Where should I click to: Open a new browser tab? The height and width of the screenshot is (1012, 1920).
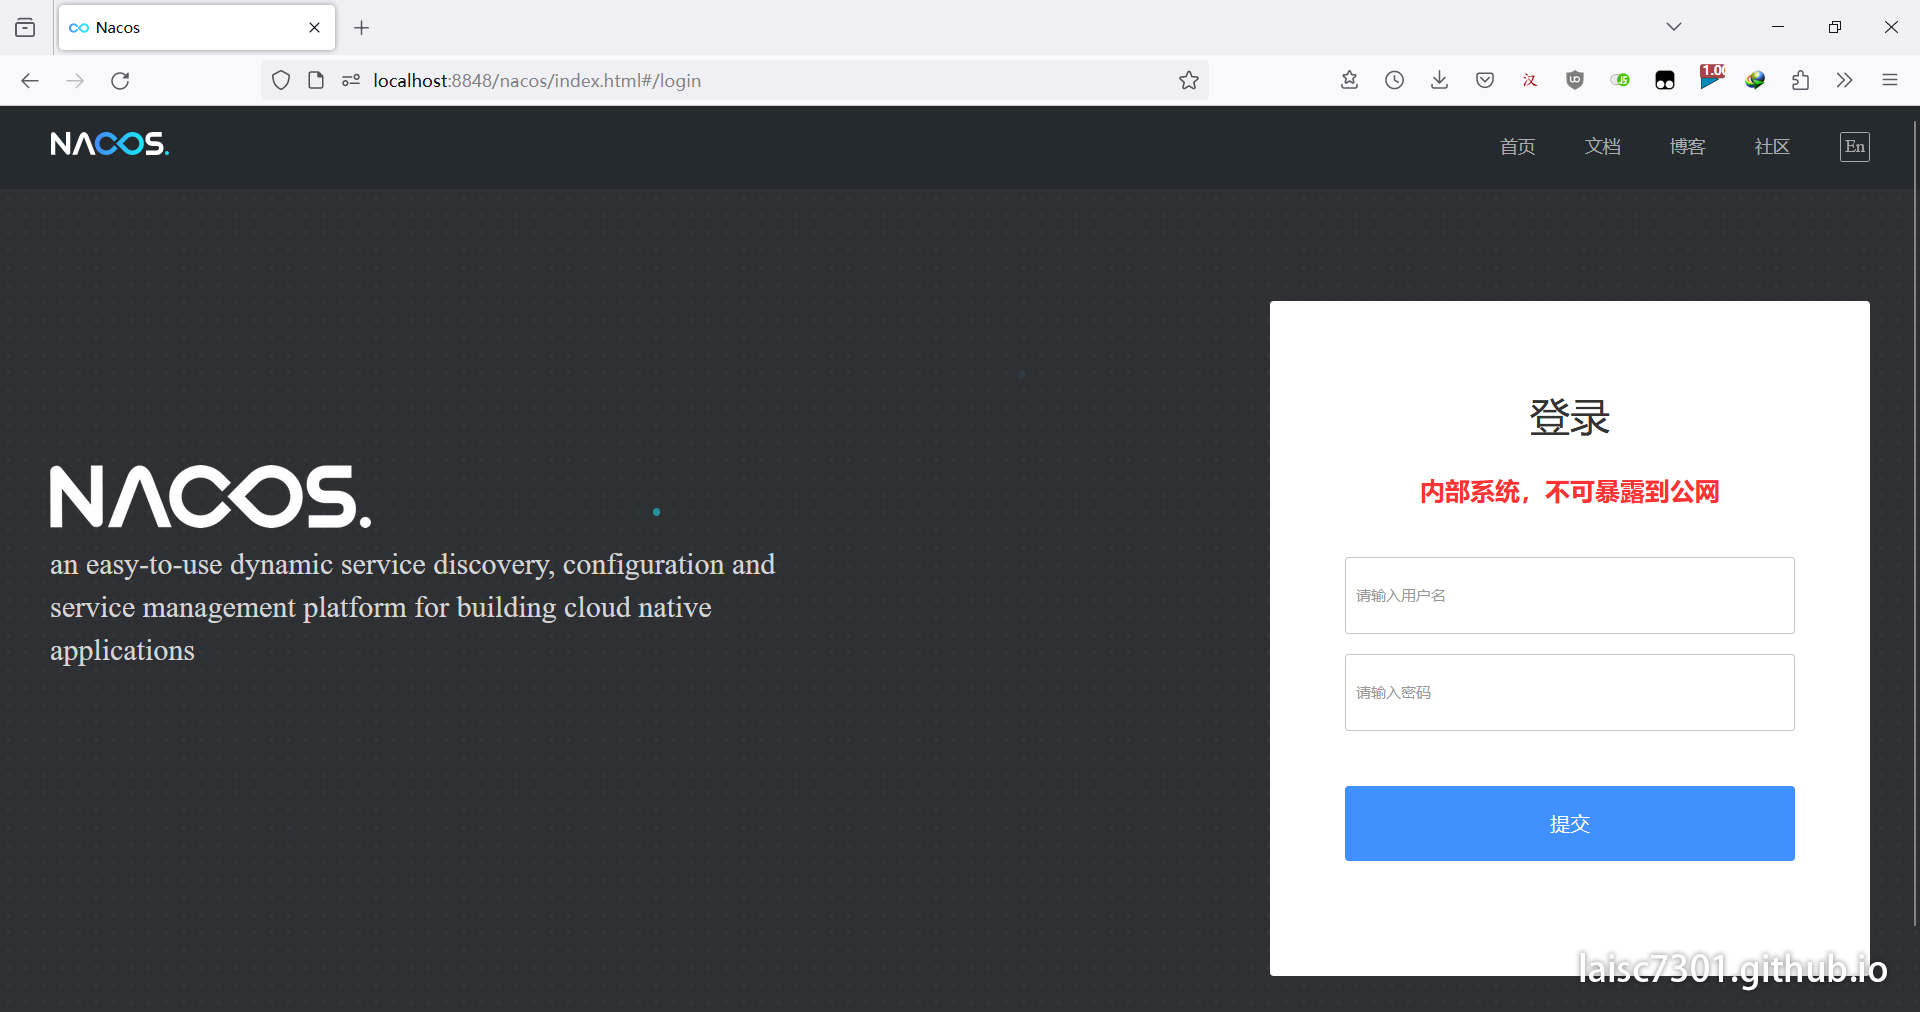click(x=362, y=28)
